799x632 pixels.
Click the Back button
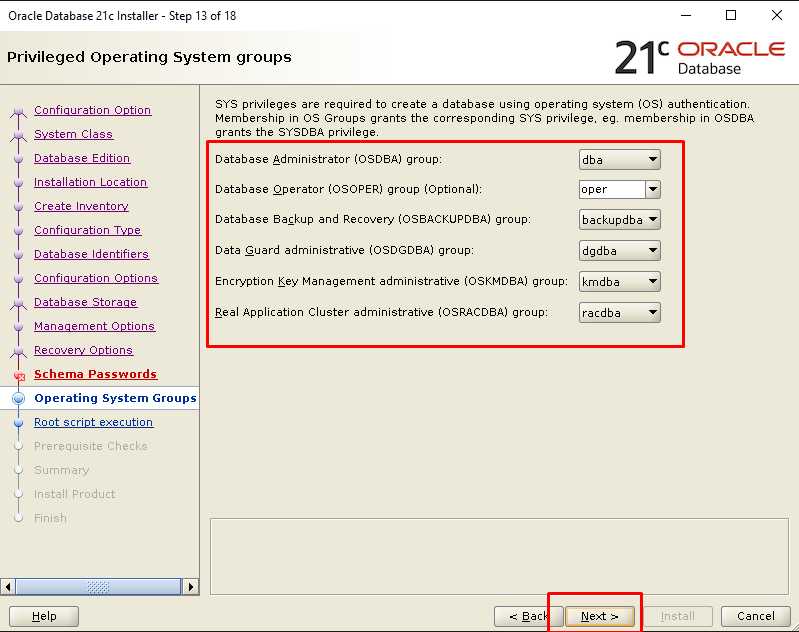tap(528, 616)
